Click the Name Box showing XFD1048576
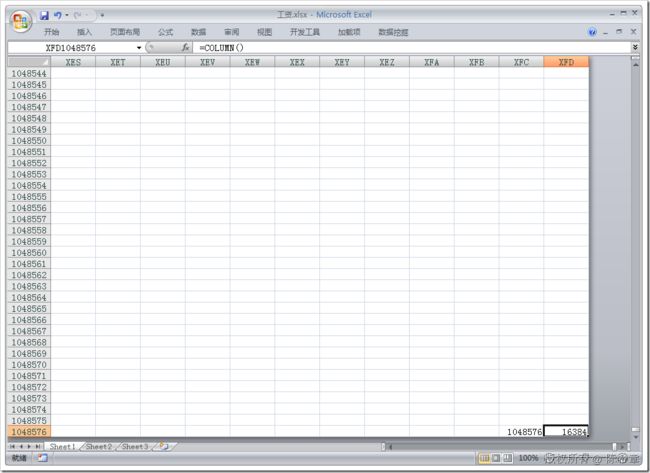This screenshot has width=650, height=473. [71, 48]
